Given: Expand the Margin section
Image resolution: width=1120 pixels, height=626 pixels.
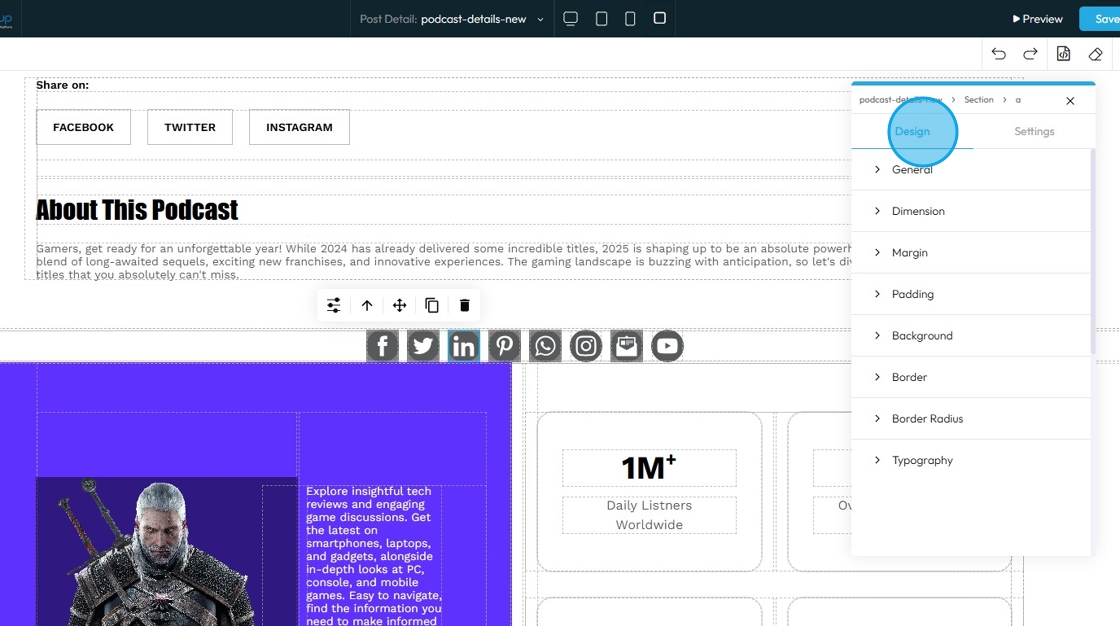Looking at the screenshot, I should (971, 253).
